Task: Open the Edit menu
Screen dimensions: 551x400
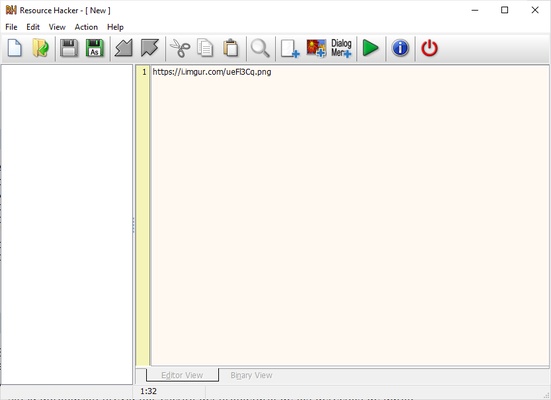Action: pos(33,27)
